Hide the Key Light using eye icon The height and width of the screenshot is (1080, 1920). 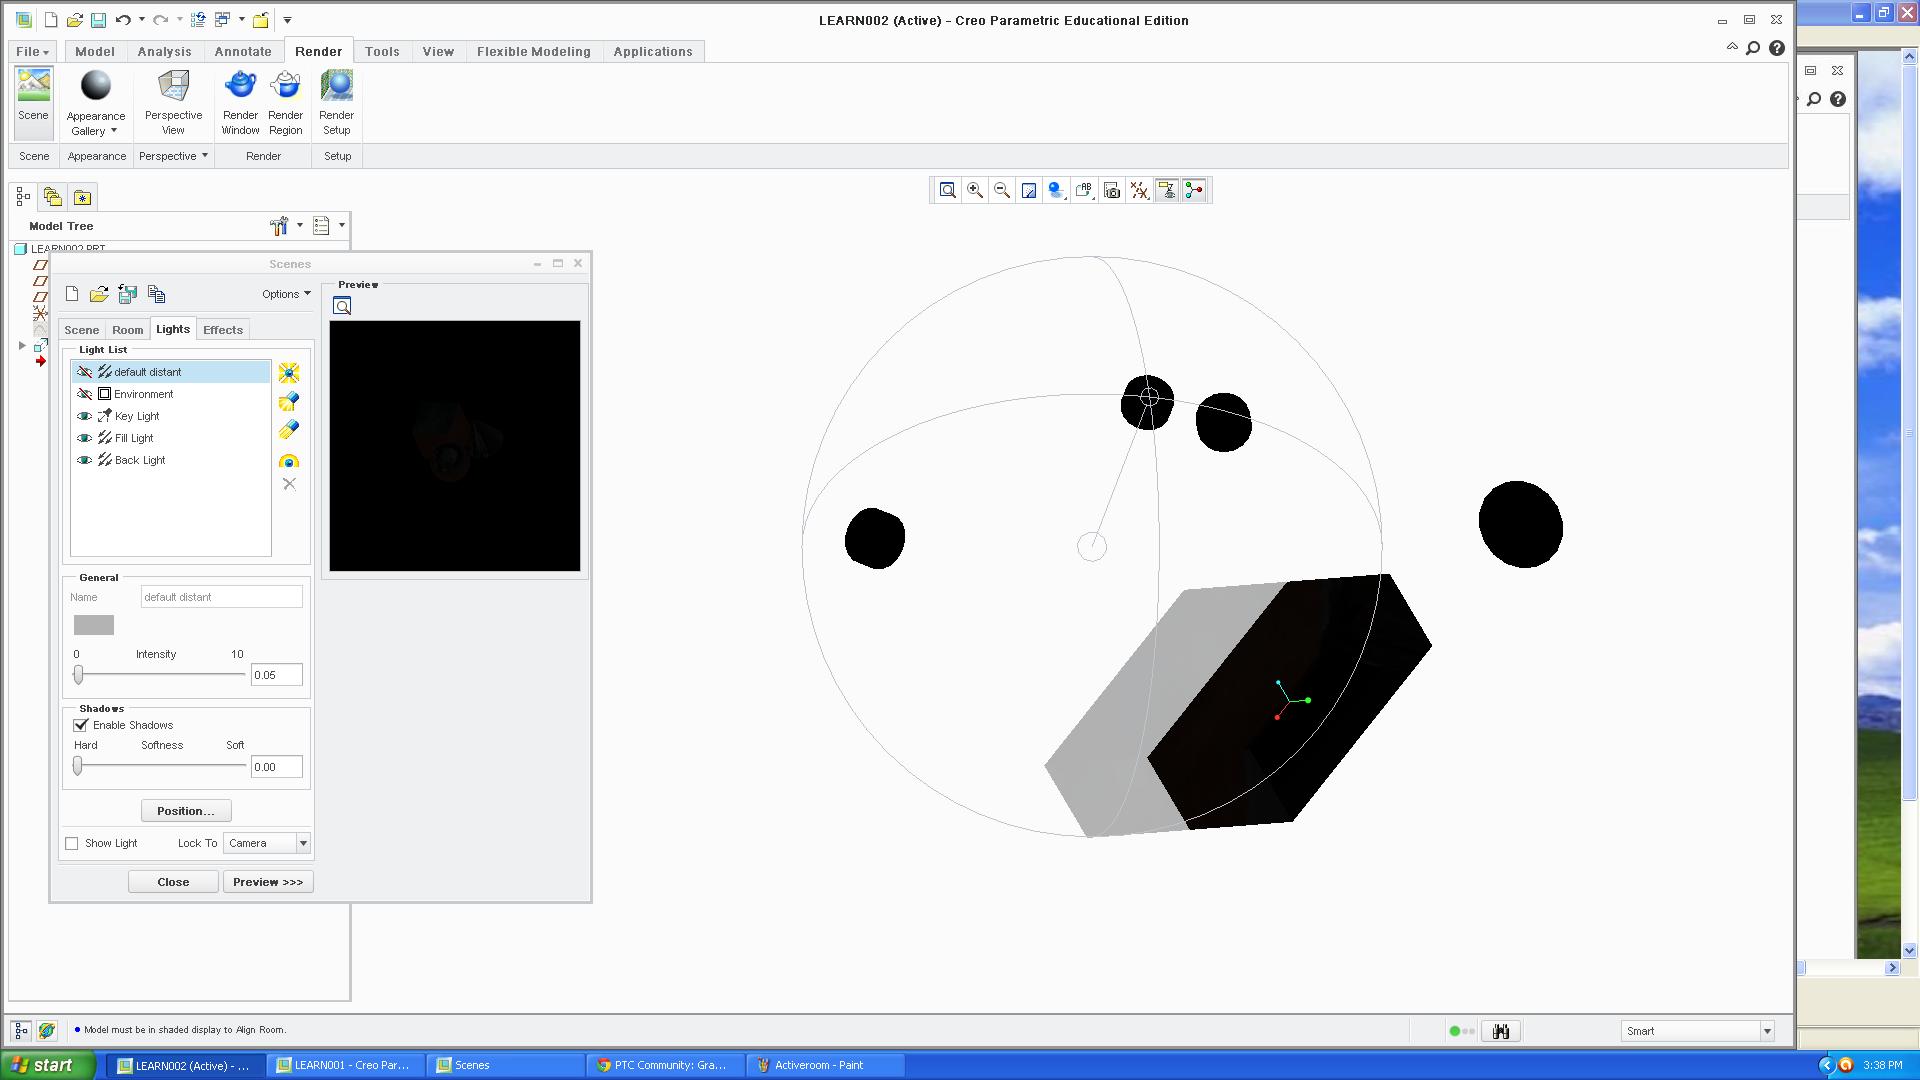85,416
